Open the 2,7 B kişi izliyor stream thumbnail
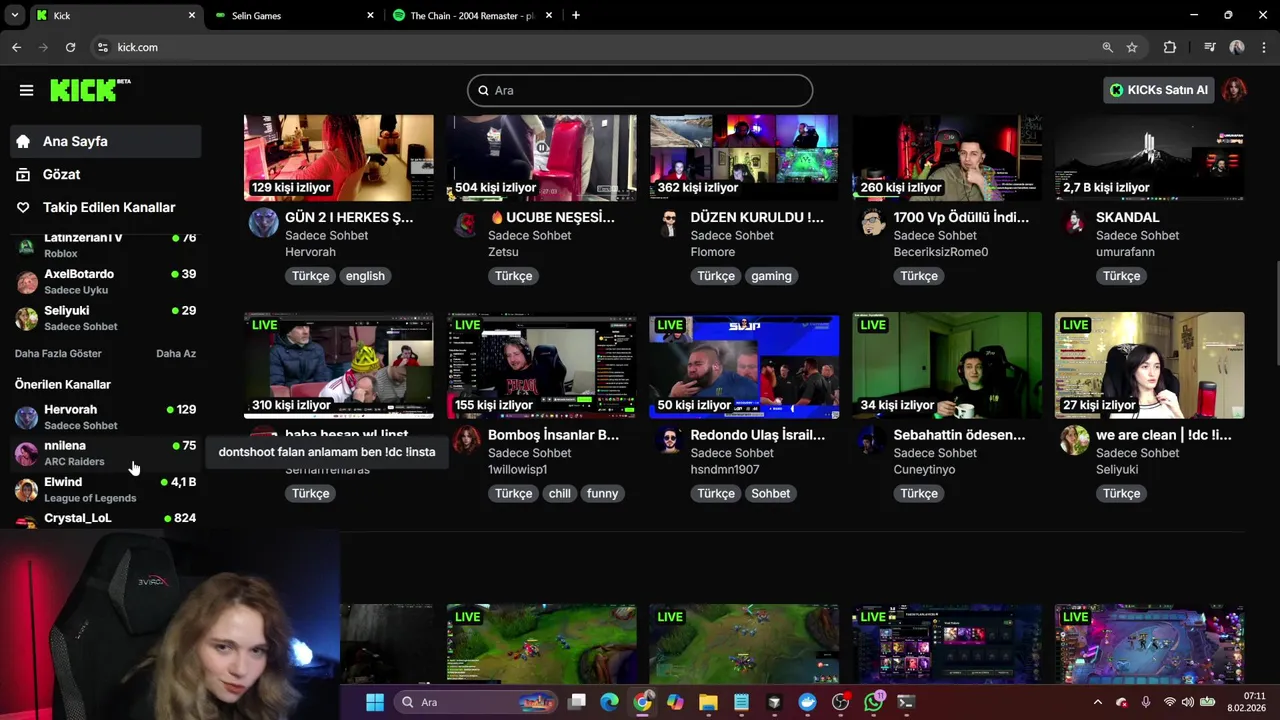 [x=1149, y=157]
